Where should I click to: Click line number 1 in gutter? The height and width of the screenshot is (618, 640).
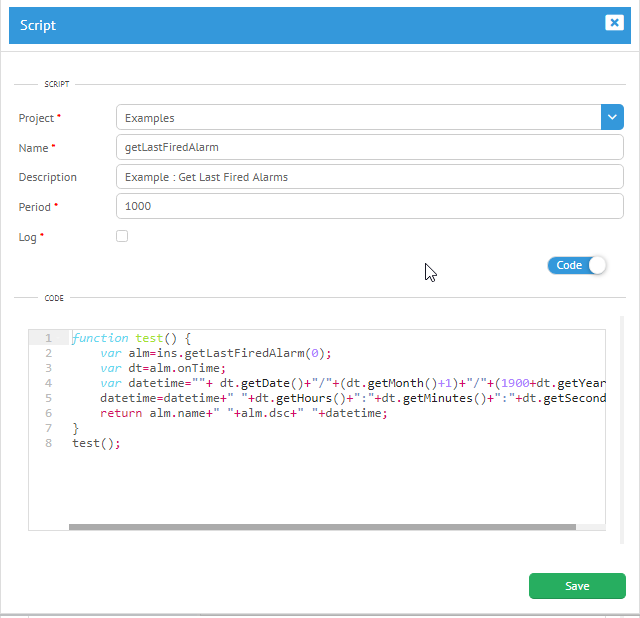(x=49, y=338)
